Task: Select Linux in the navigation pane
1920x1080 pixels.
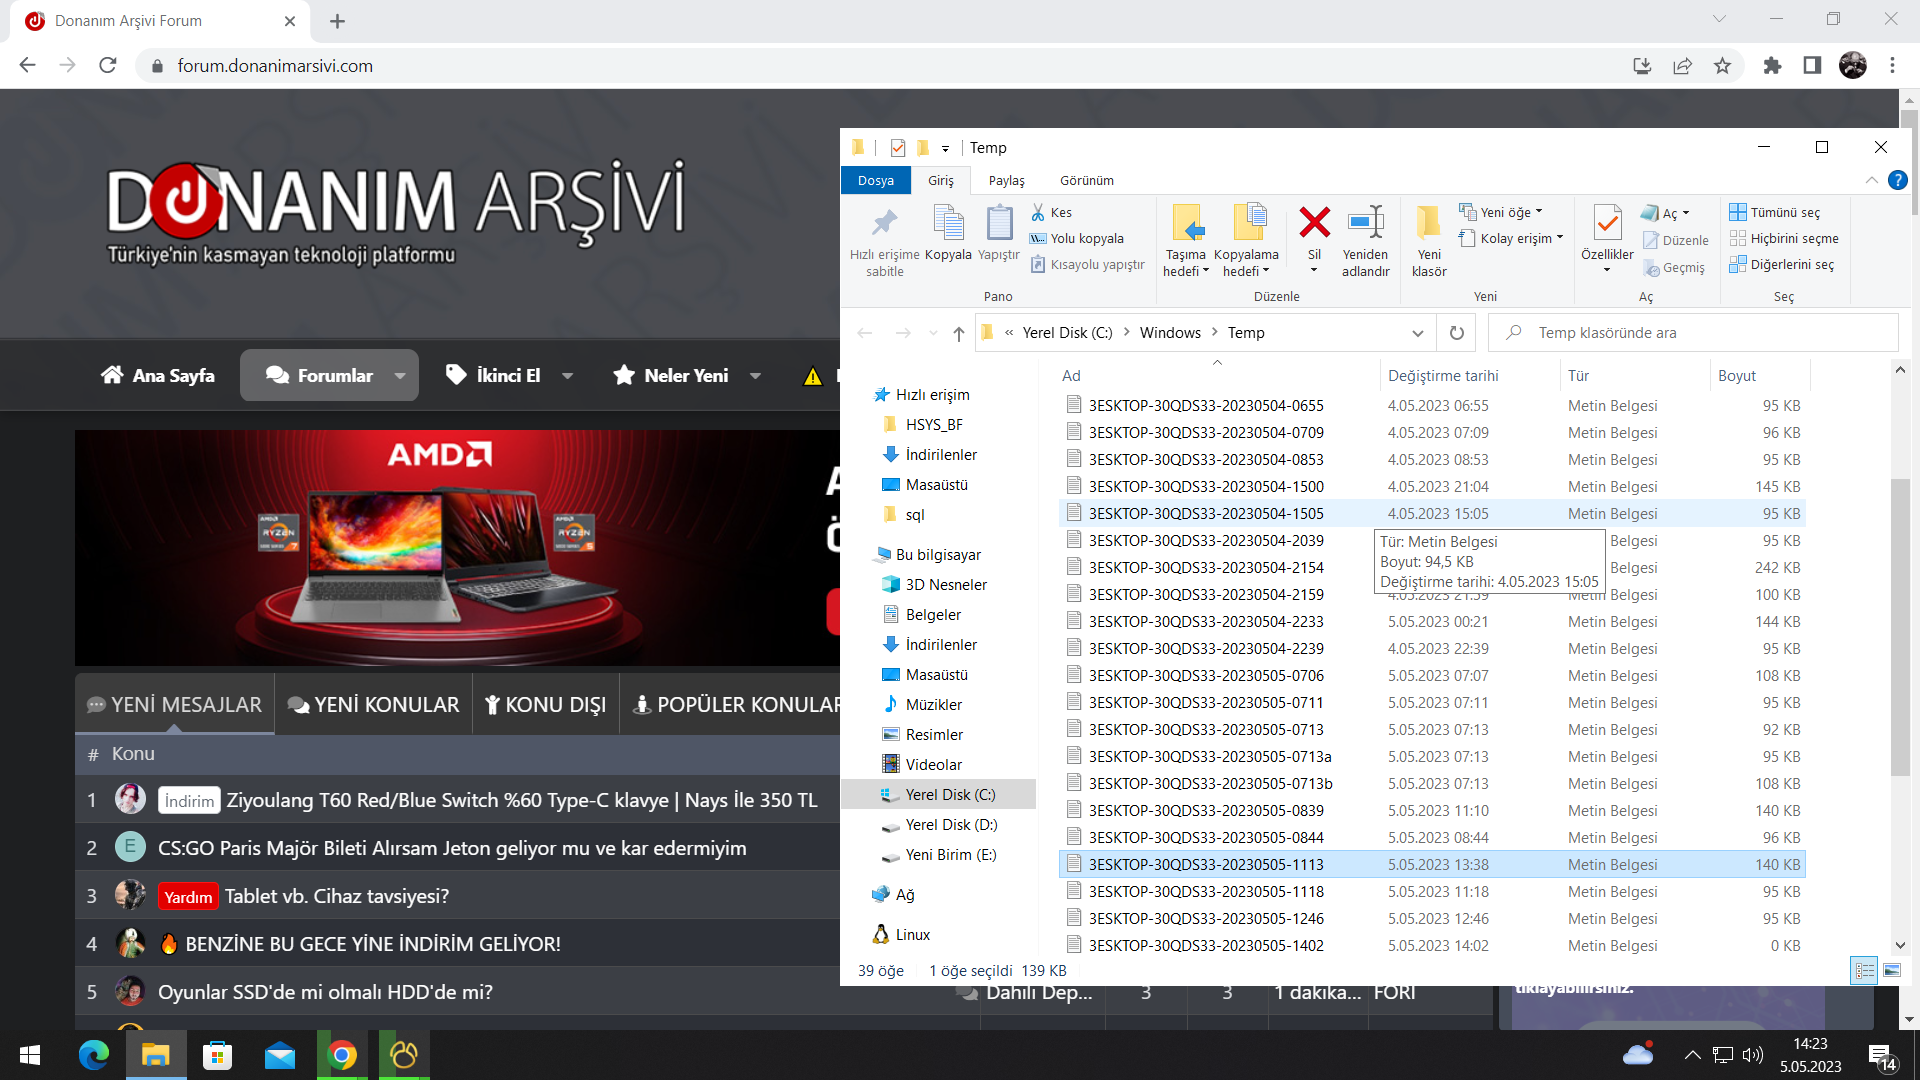Action: (911, 935)
